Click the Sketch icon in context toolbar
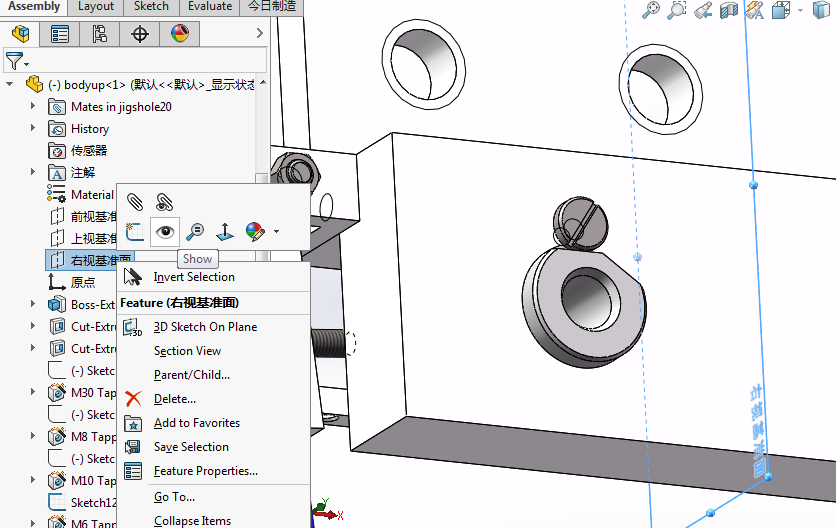Viewport: 836px width, 528px height. tap(135, 231)
